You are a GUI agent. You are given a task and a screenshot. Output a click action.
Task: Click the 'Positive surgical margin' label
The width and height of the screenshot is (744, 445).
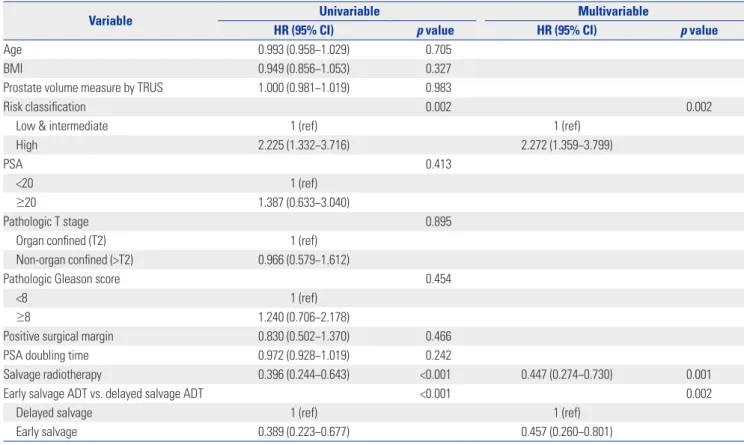pos(58,336)
